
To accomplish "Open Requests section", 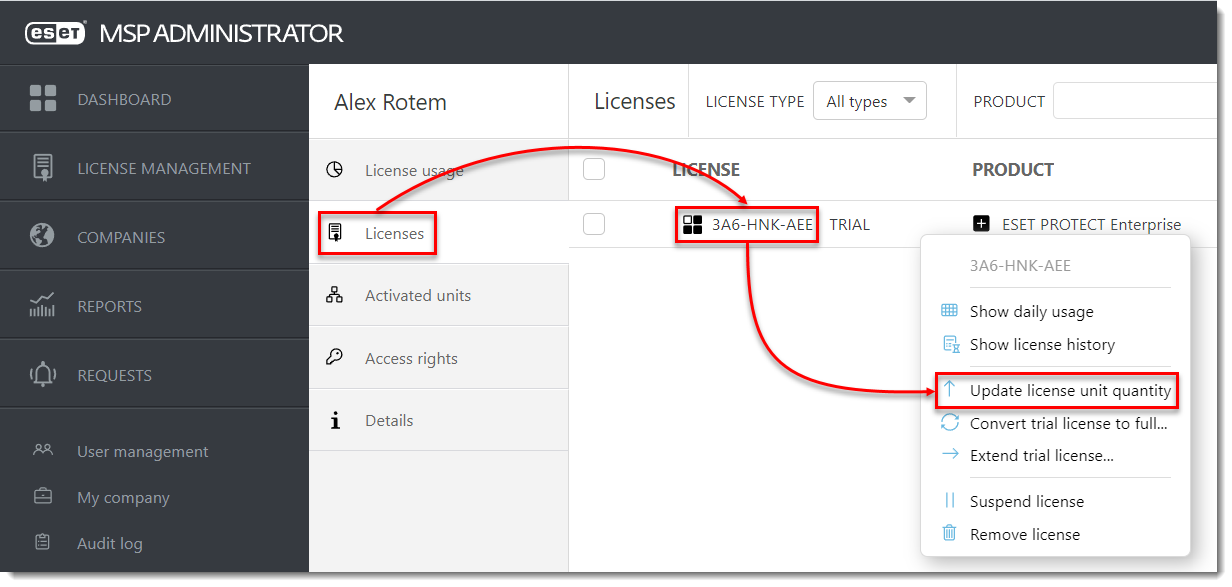I will pyautogui.click(x=154, y=375).
